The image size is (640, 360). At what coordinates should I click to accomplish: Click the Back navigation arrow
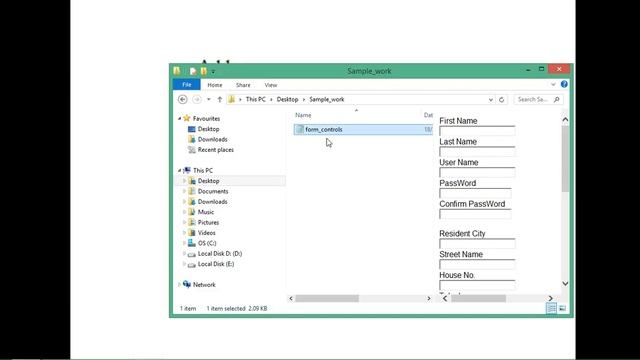click(x=182, y=99)
